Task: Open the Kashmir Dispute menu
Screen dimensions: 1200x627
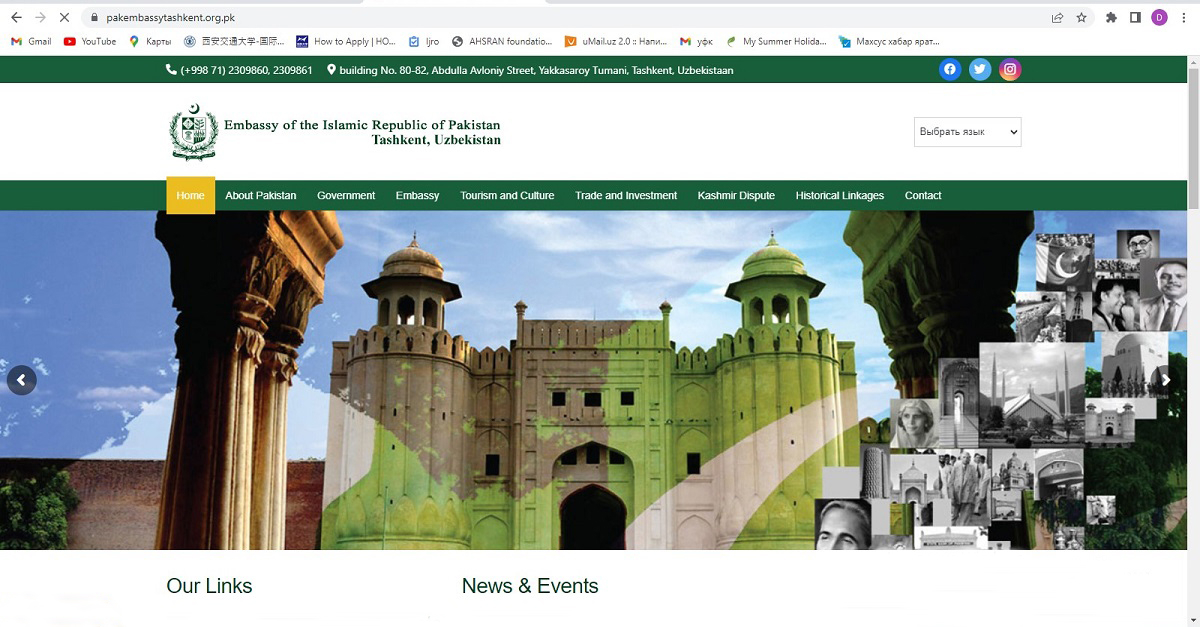Action: click(x=736, y=195)
